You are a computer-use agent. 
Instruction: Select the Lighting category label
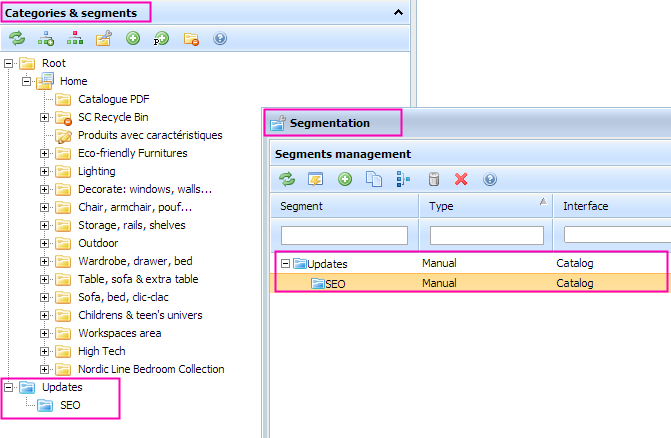[x=97, y=171]
